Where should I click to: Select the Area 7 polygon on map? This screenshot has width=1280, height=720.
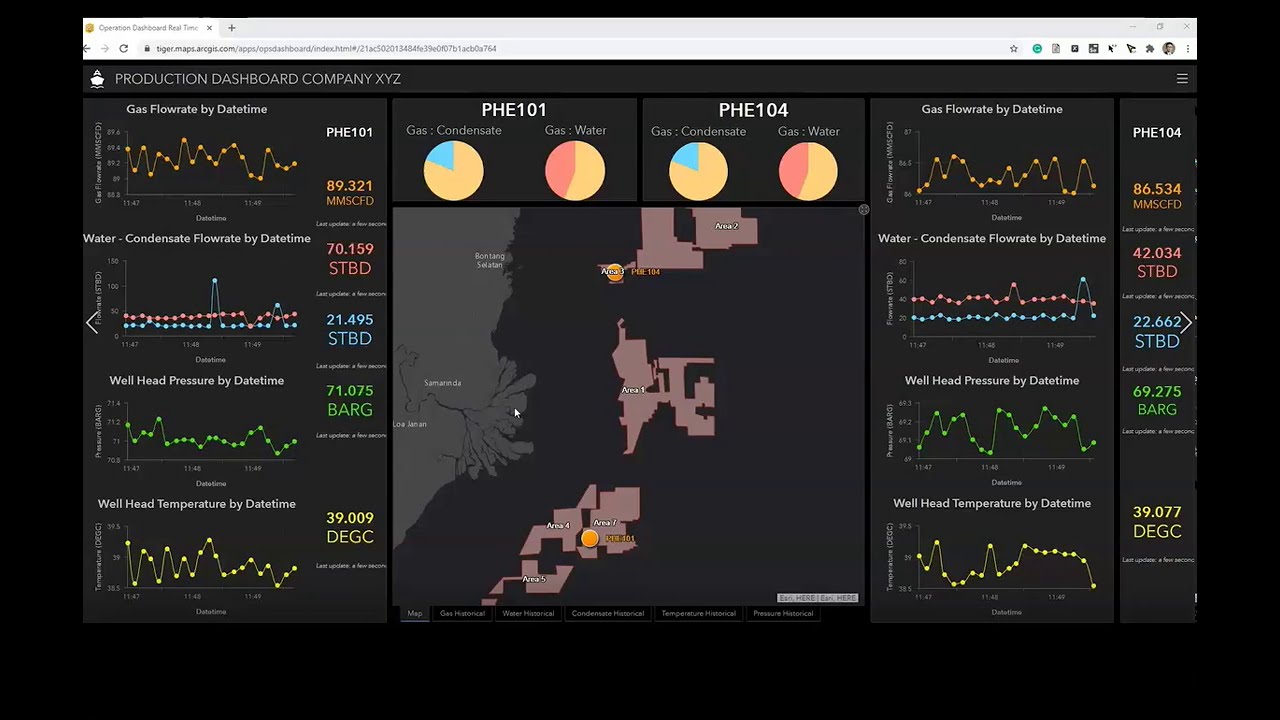[x=604, y=523]
